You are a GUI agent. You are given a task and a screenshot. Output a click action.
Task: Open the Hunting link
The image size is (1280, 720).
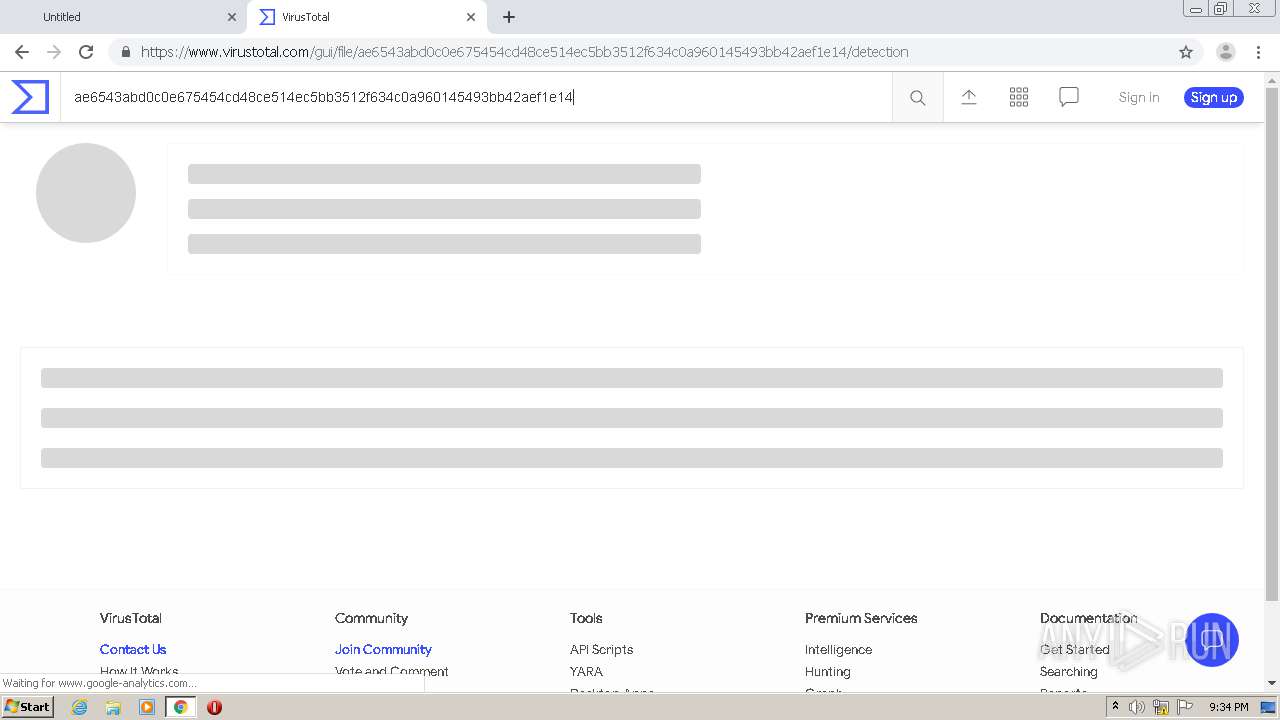pos(827,671)
